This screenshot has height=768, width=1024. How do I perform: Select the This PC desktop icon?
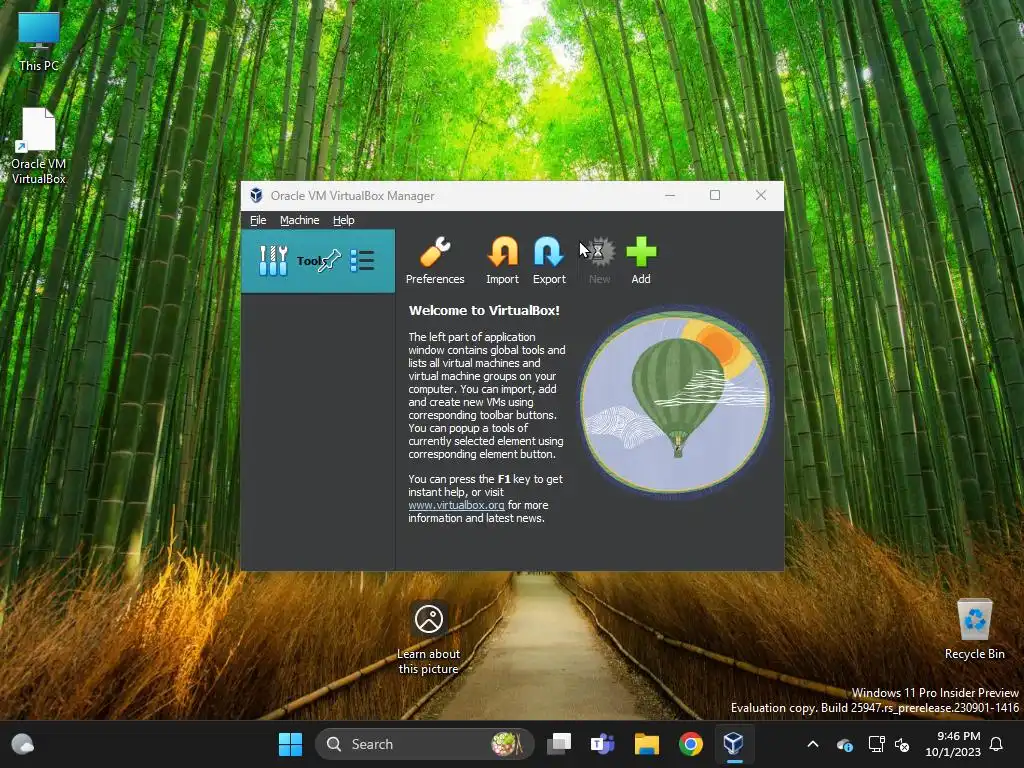click(39, 41)
